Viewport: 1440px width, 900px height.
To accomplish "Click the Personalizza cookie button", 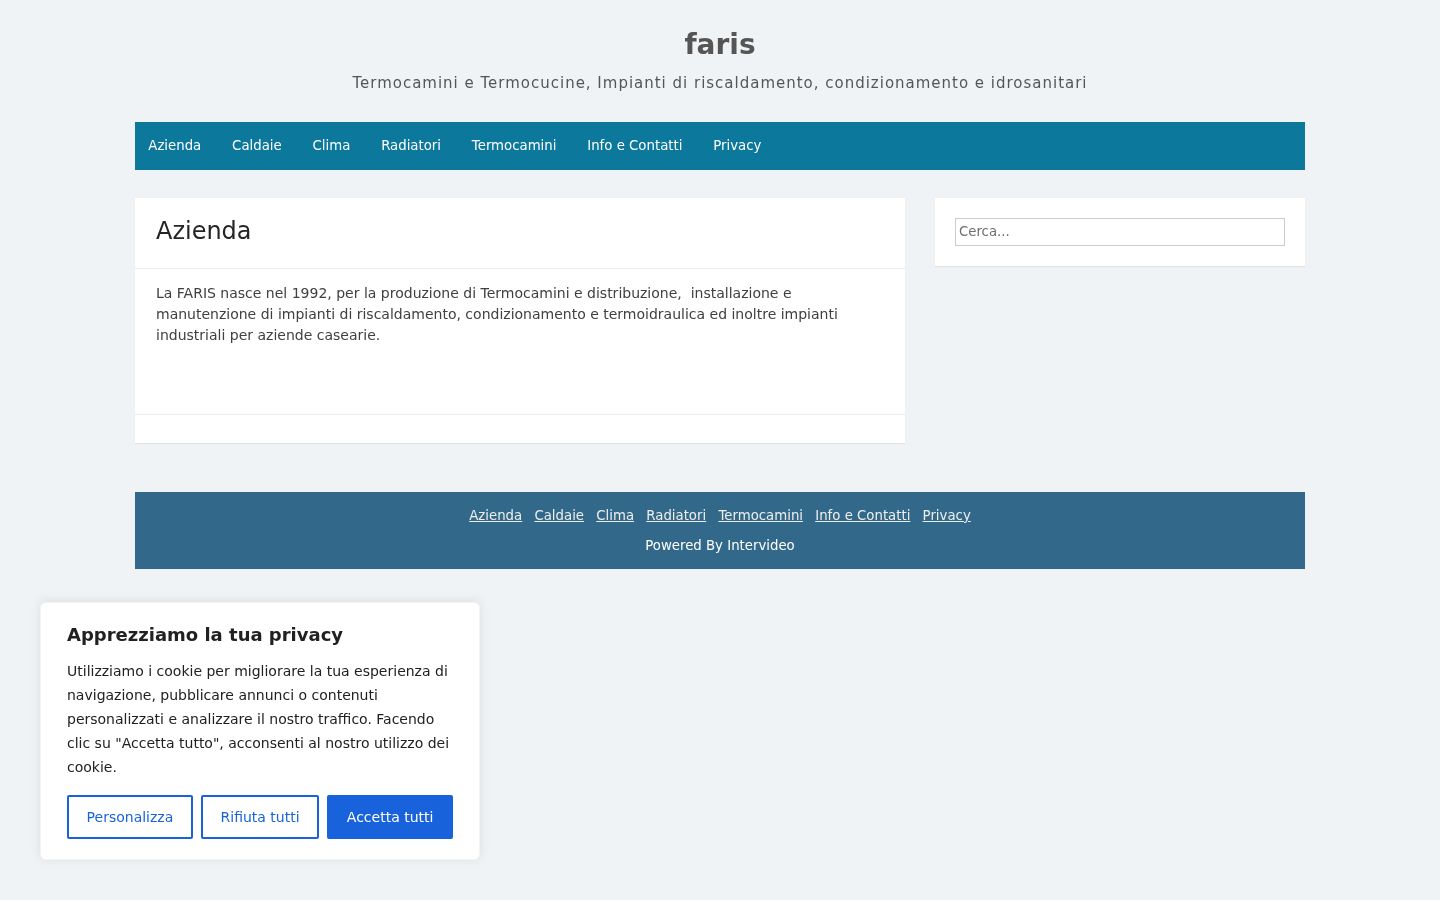I will click(130, 817).
